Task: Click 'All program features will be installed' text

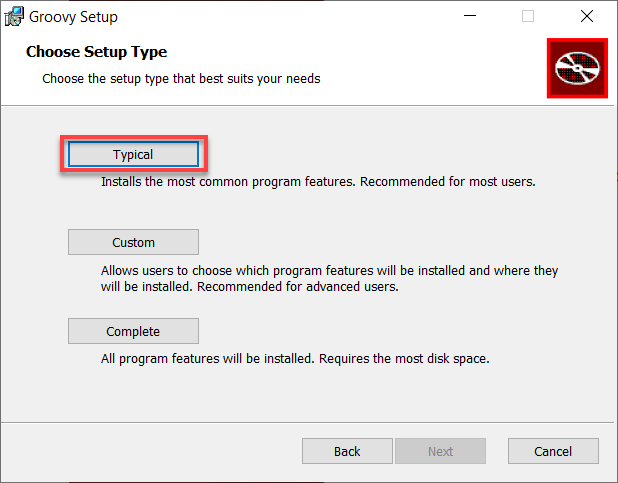Action: [x=295, y=359]
